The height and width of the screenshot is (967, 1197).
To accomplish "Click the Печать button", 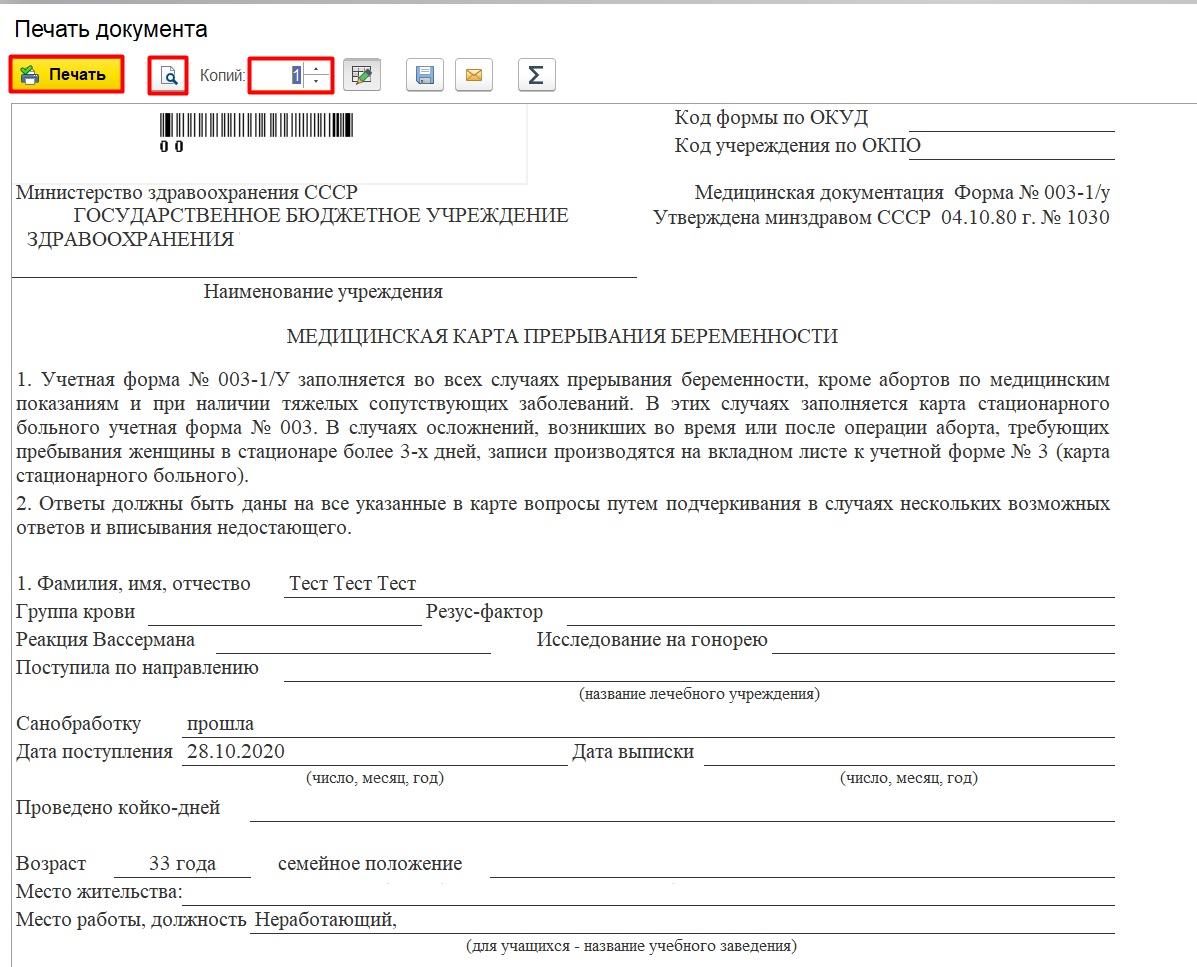I will (66, 74).
